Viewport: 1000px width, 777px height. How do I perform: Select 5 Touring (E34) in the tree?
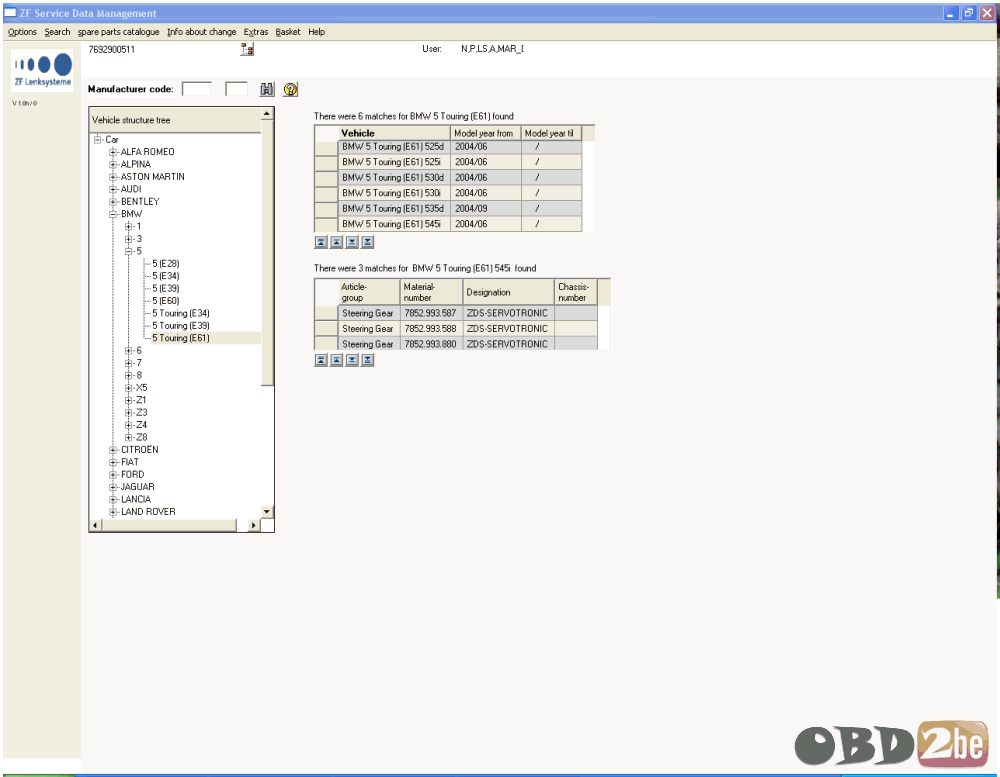180,313
